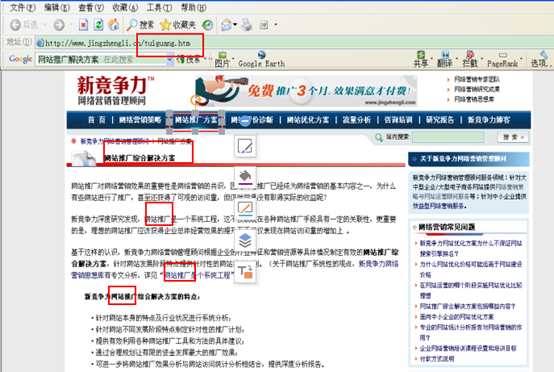Click the Edit page icon after printer
This screenshot has height=372, width=554.
[x=264, y=25]
